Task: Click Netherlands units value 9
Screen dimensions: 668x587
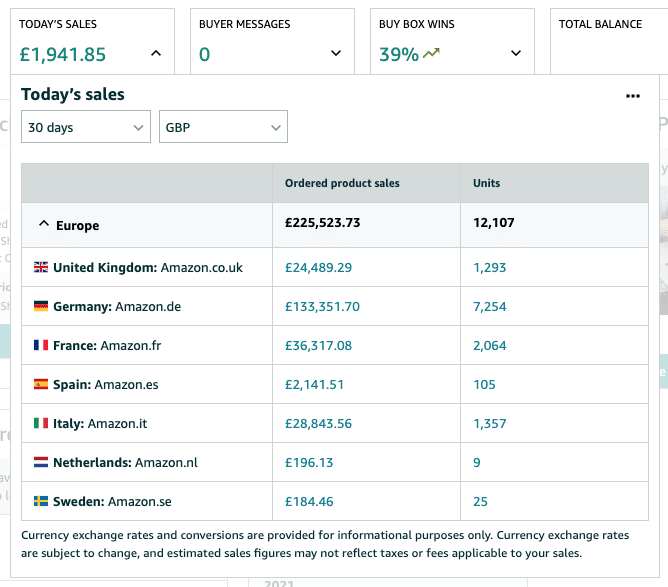Action: tap(477, 463)
